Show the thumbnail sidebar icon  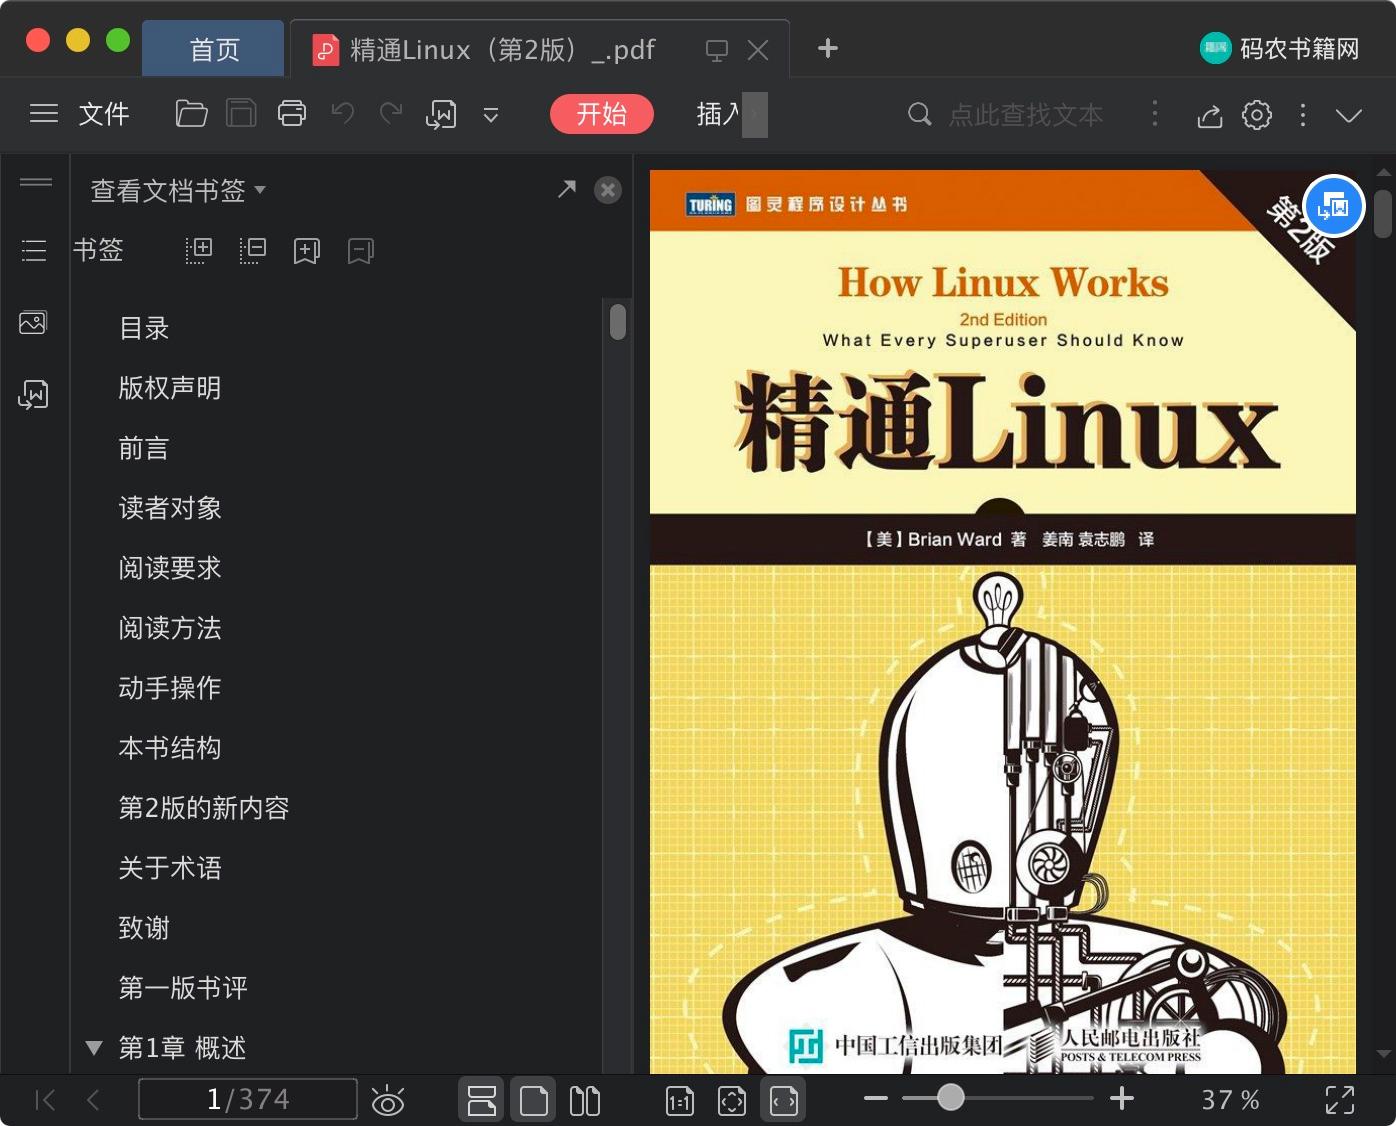33,322
